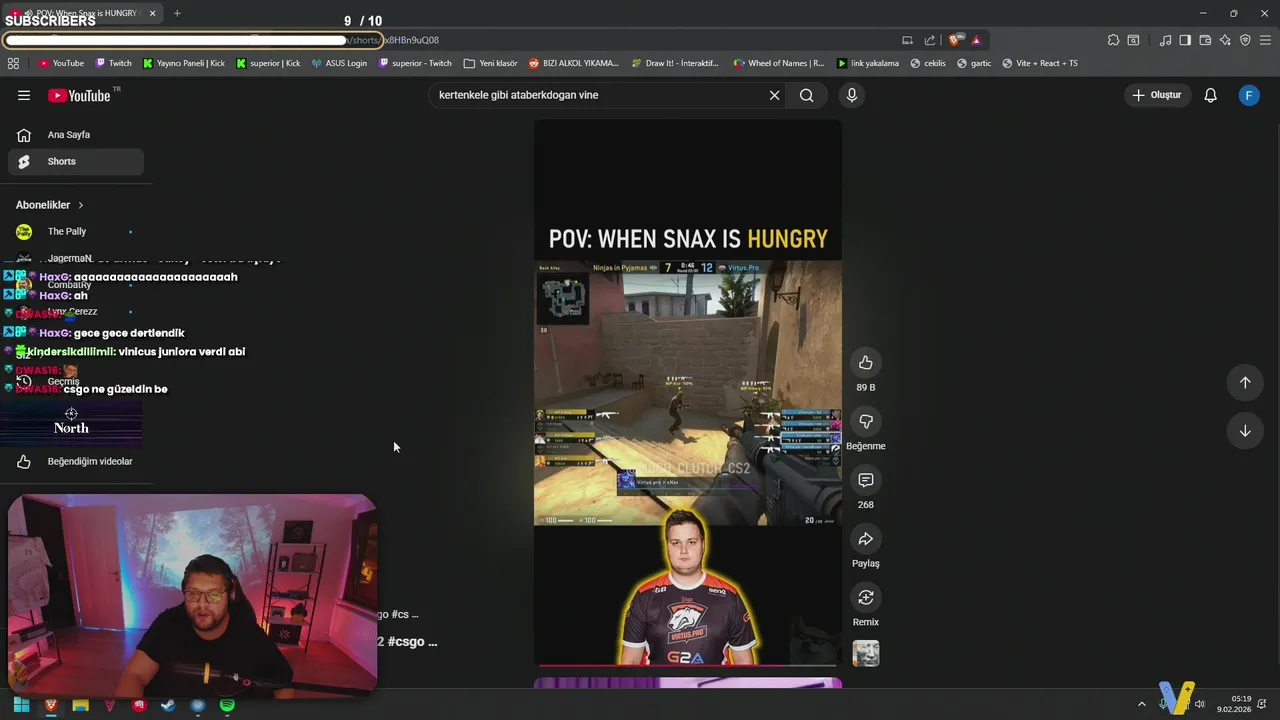1280x720 pixels.
Task: Show hidden system tray icons
Action: click(x=1142, y=704)
